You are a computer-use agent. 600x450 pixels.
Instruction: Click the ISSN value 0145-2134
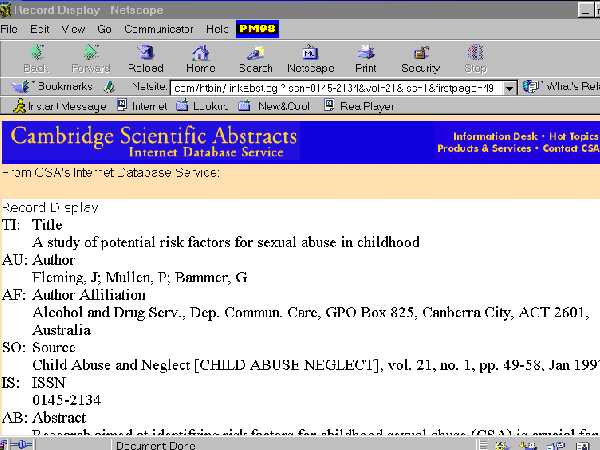pos(67,400)
